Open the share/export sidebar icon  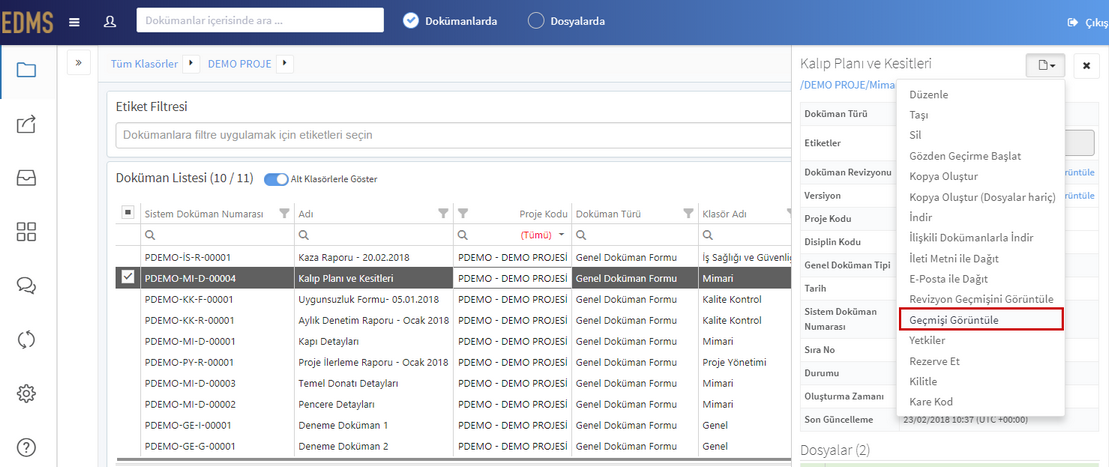pos(26,125)
